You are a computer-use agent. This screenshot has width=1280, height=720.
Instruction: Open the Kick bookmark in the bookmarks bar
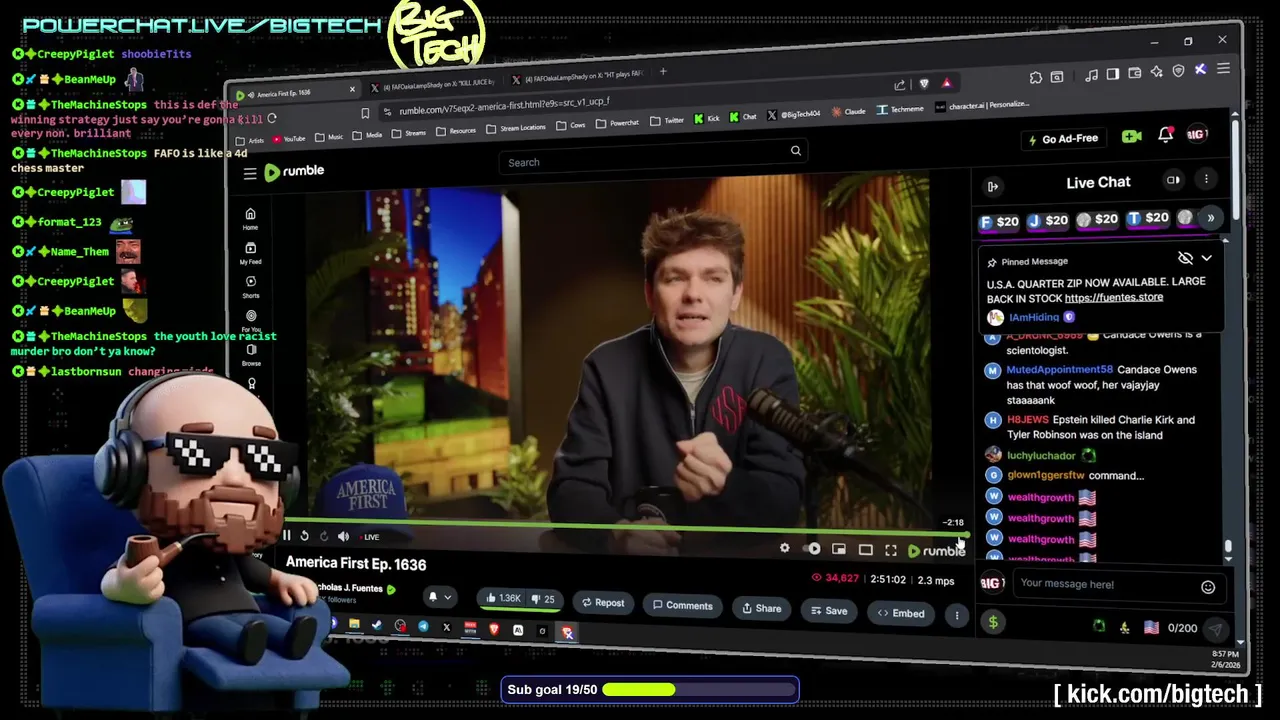click(706, 118)
